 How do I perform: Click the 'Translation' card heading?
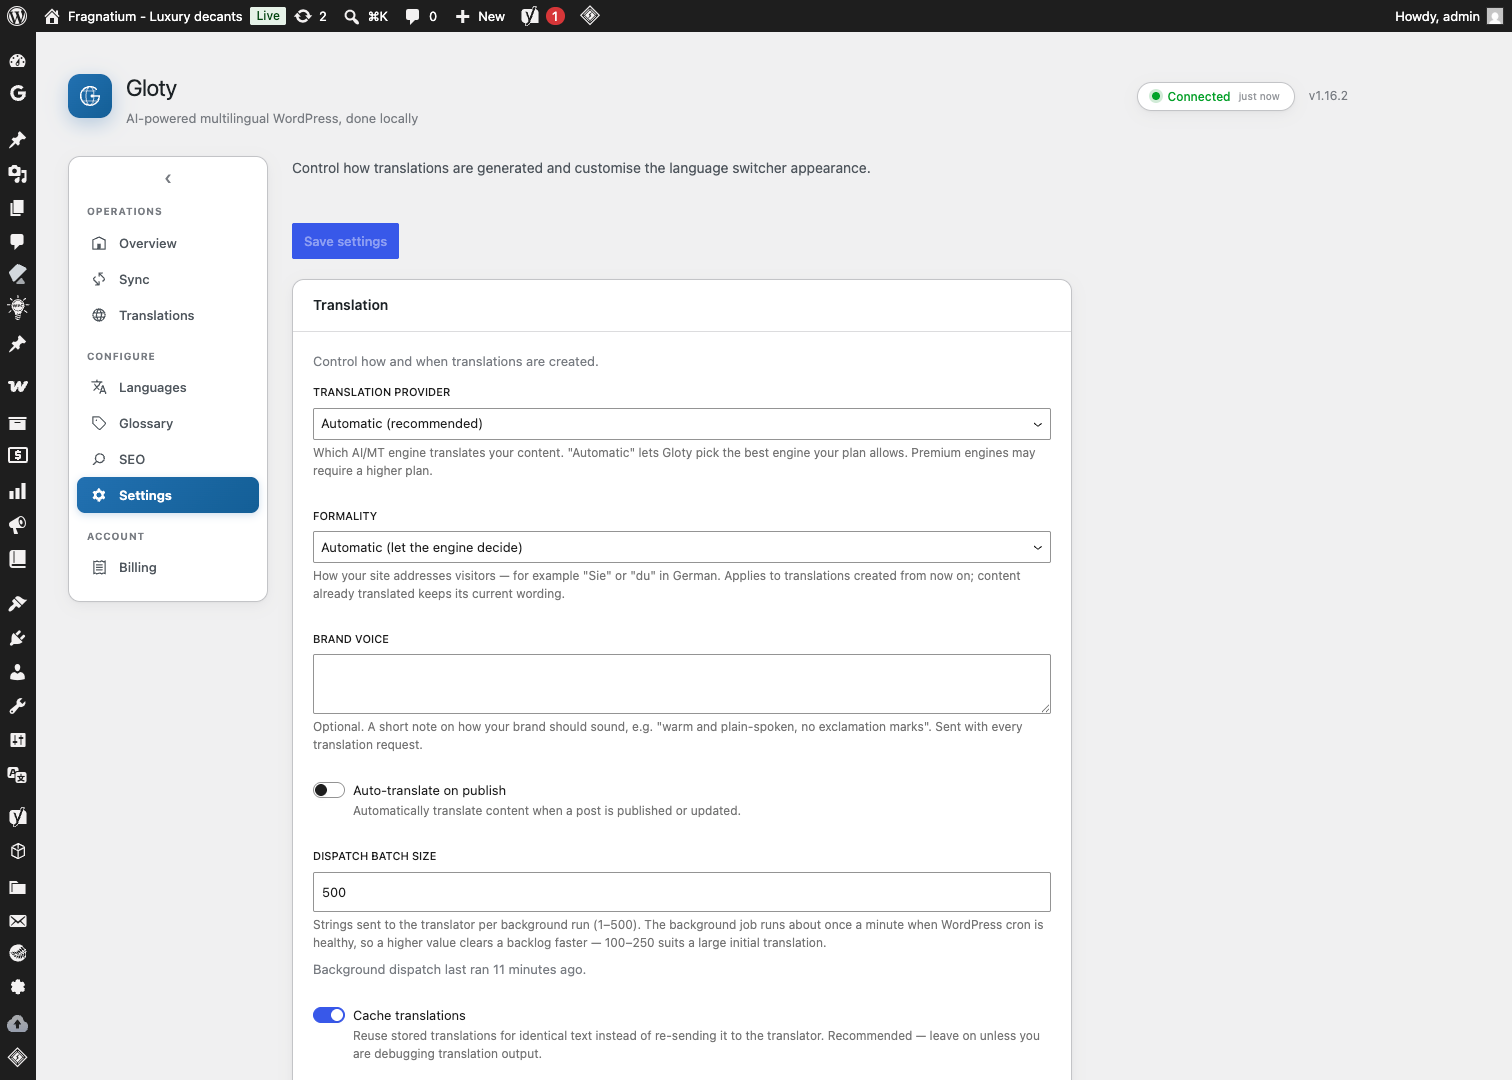point(351,305)
